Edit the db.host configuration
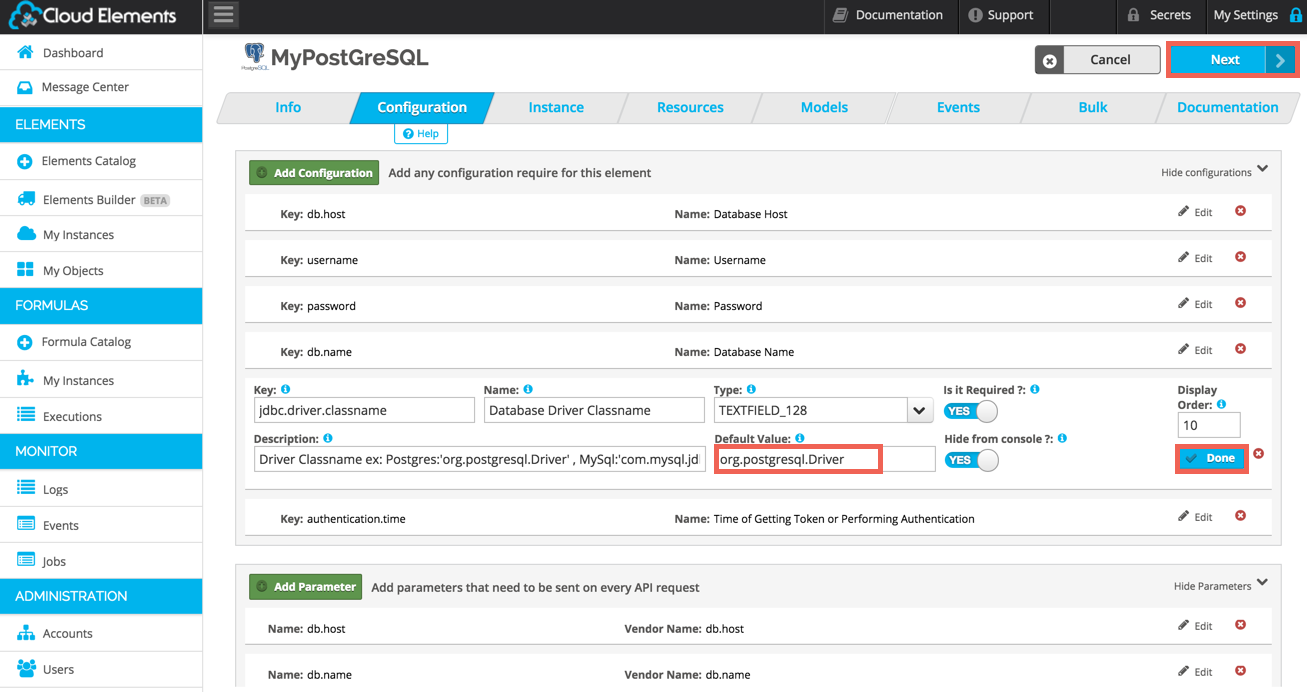Viewport: 1307px width, 692px height. click(1195, 212)
